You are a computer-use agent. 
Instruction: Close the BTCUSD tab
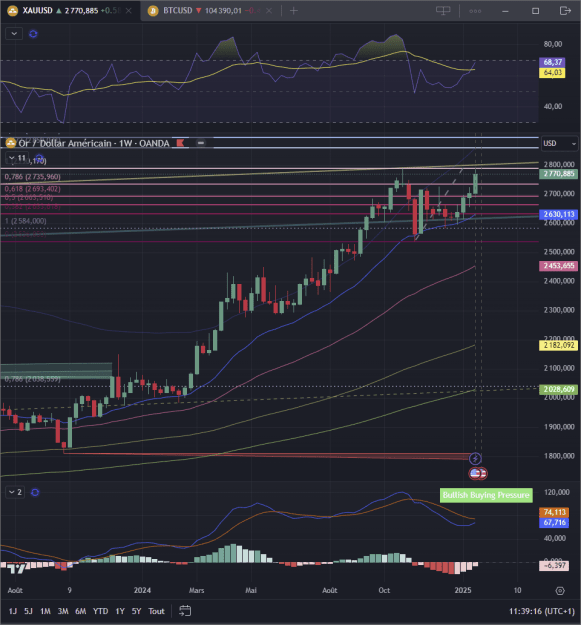tap(269, 11)
